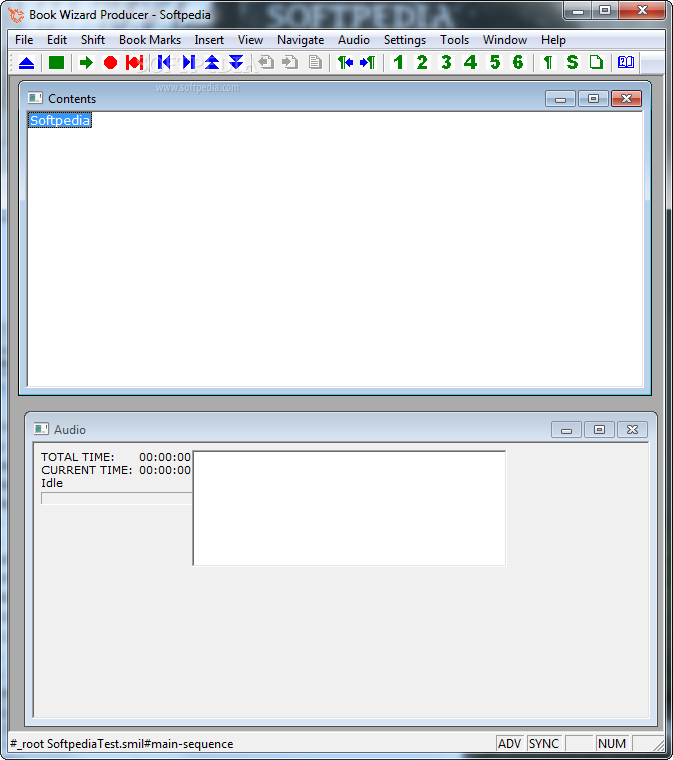The width and height of the screenshot is (673, 760).
Task: Click the red punch-in record icon
Action: 134,63
